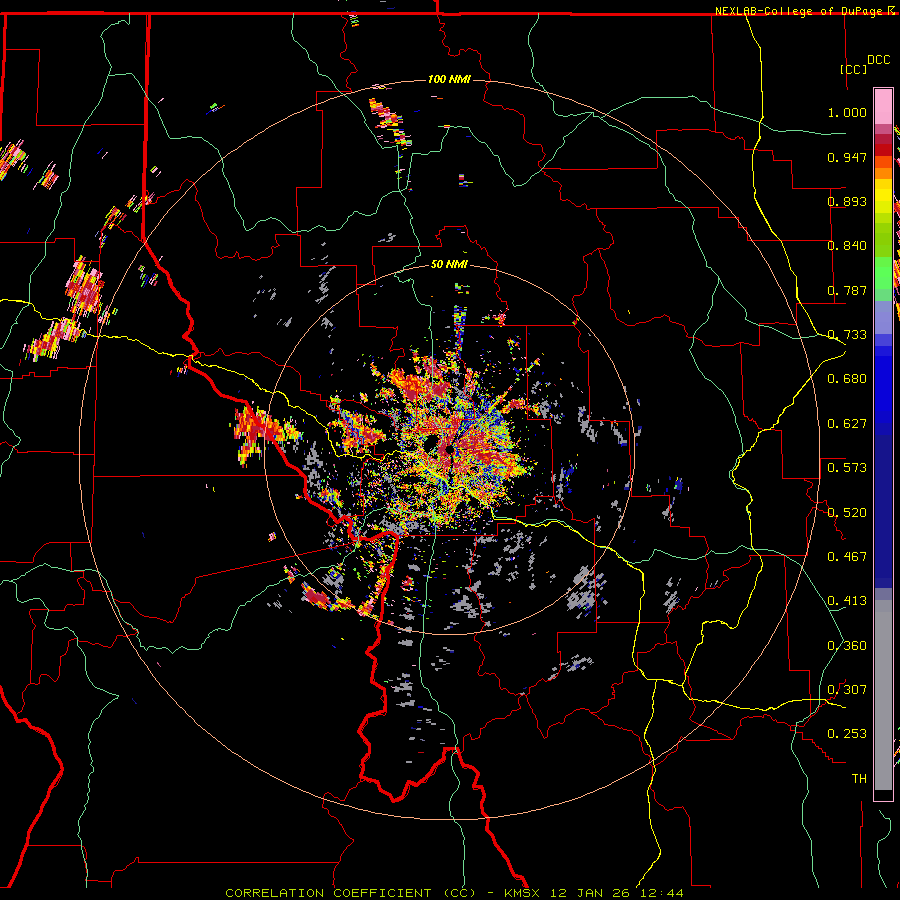
Task: Pick the bright green segment of the color bar
Action: [x=883, y=273]
